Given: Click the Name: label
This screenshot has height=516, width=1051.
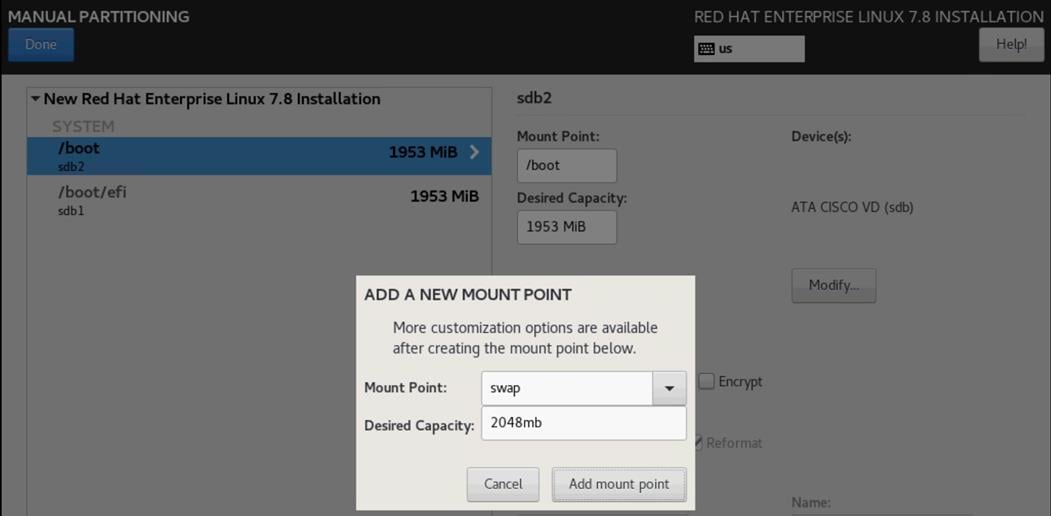Looking at the screenshot, I should click(811, 501).
